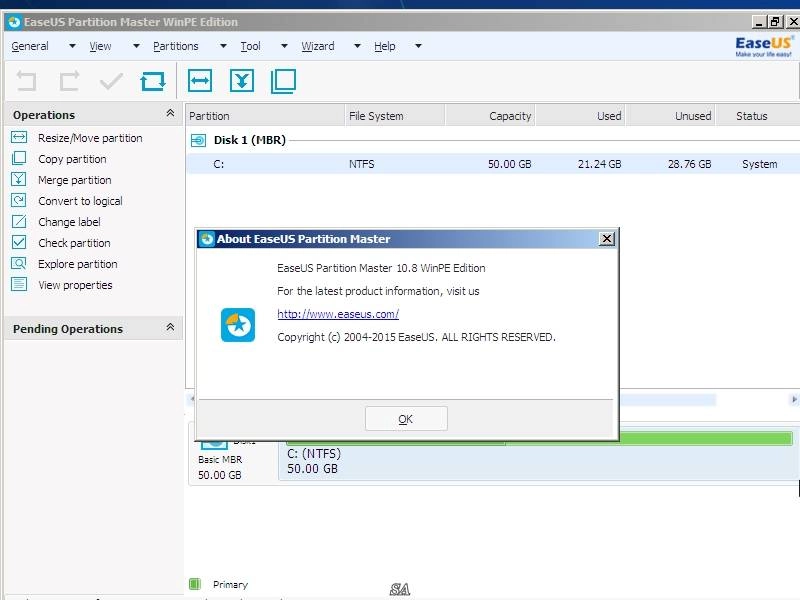
Task: Click the Apply checkmark toolbar icon
Action: tap(111, 81)
